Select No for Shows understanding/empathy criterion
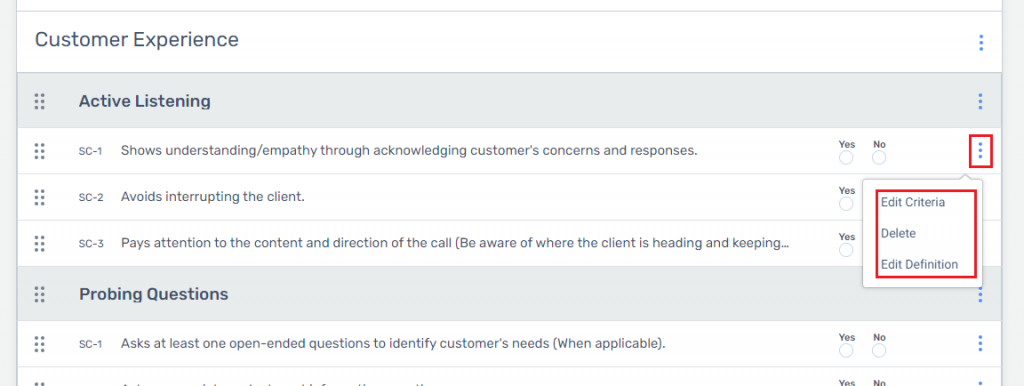Image resolution: width=1024 pixels, height=386 pixels. (879, 158)
